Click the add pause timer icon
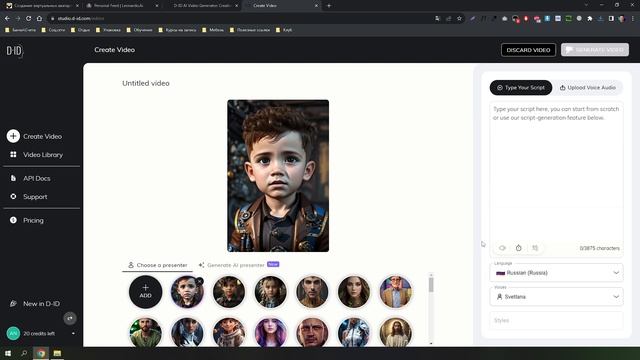 tap(518, 248)
